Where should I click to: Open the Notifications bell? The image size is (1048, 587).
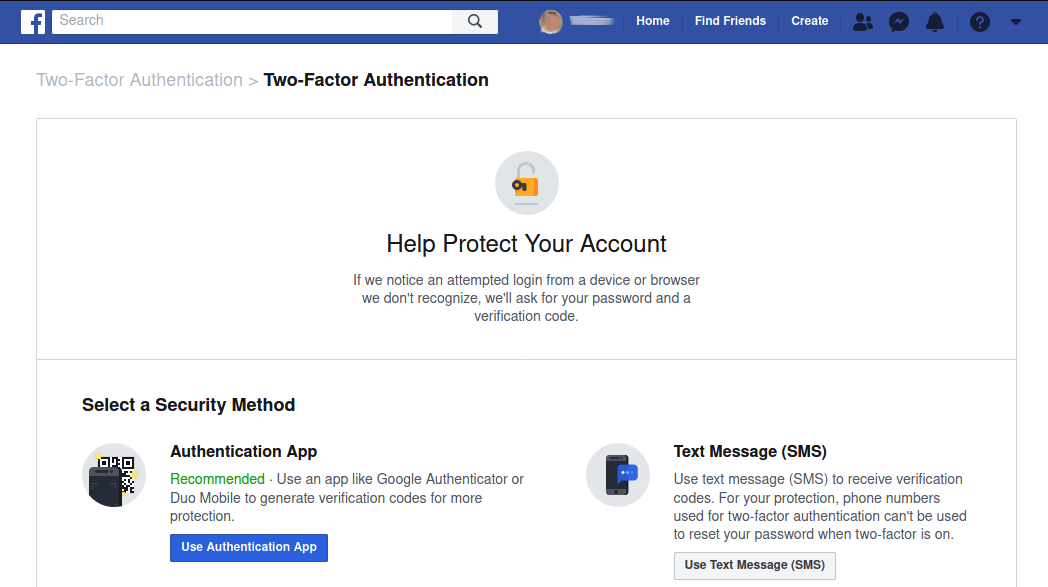935,22
